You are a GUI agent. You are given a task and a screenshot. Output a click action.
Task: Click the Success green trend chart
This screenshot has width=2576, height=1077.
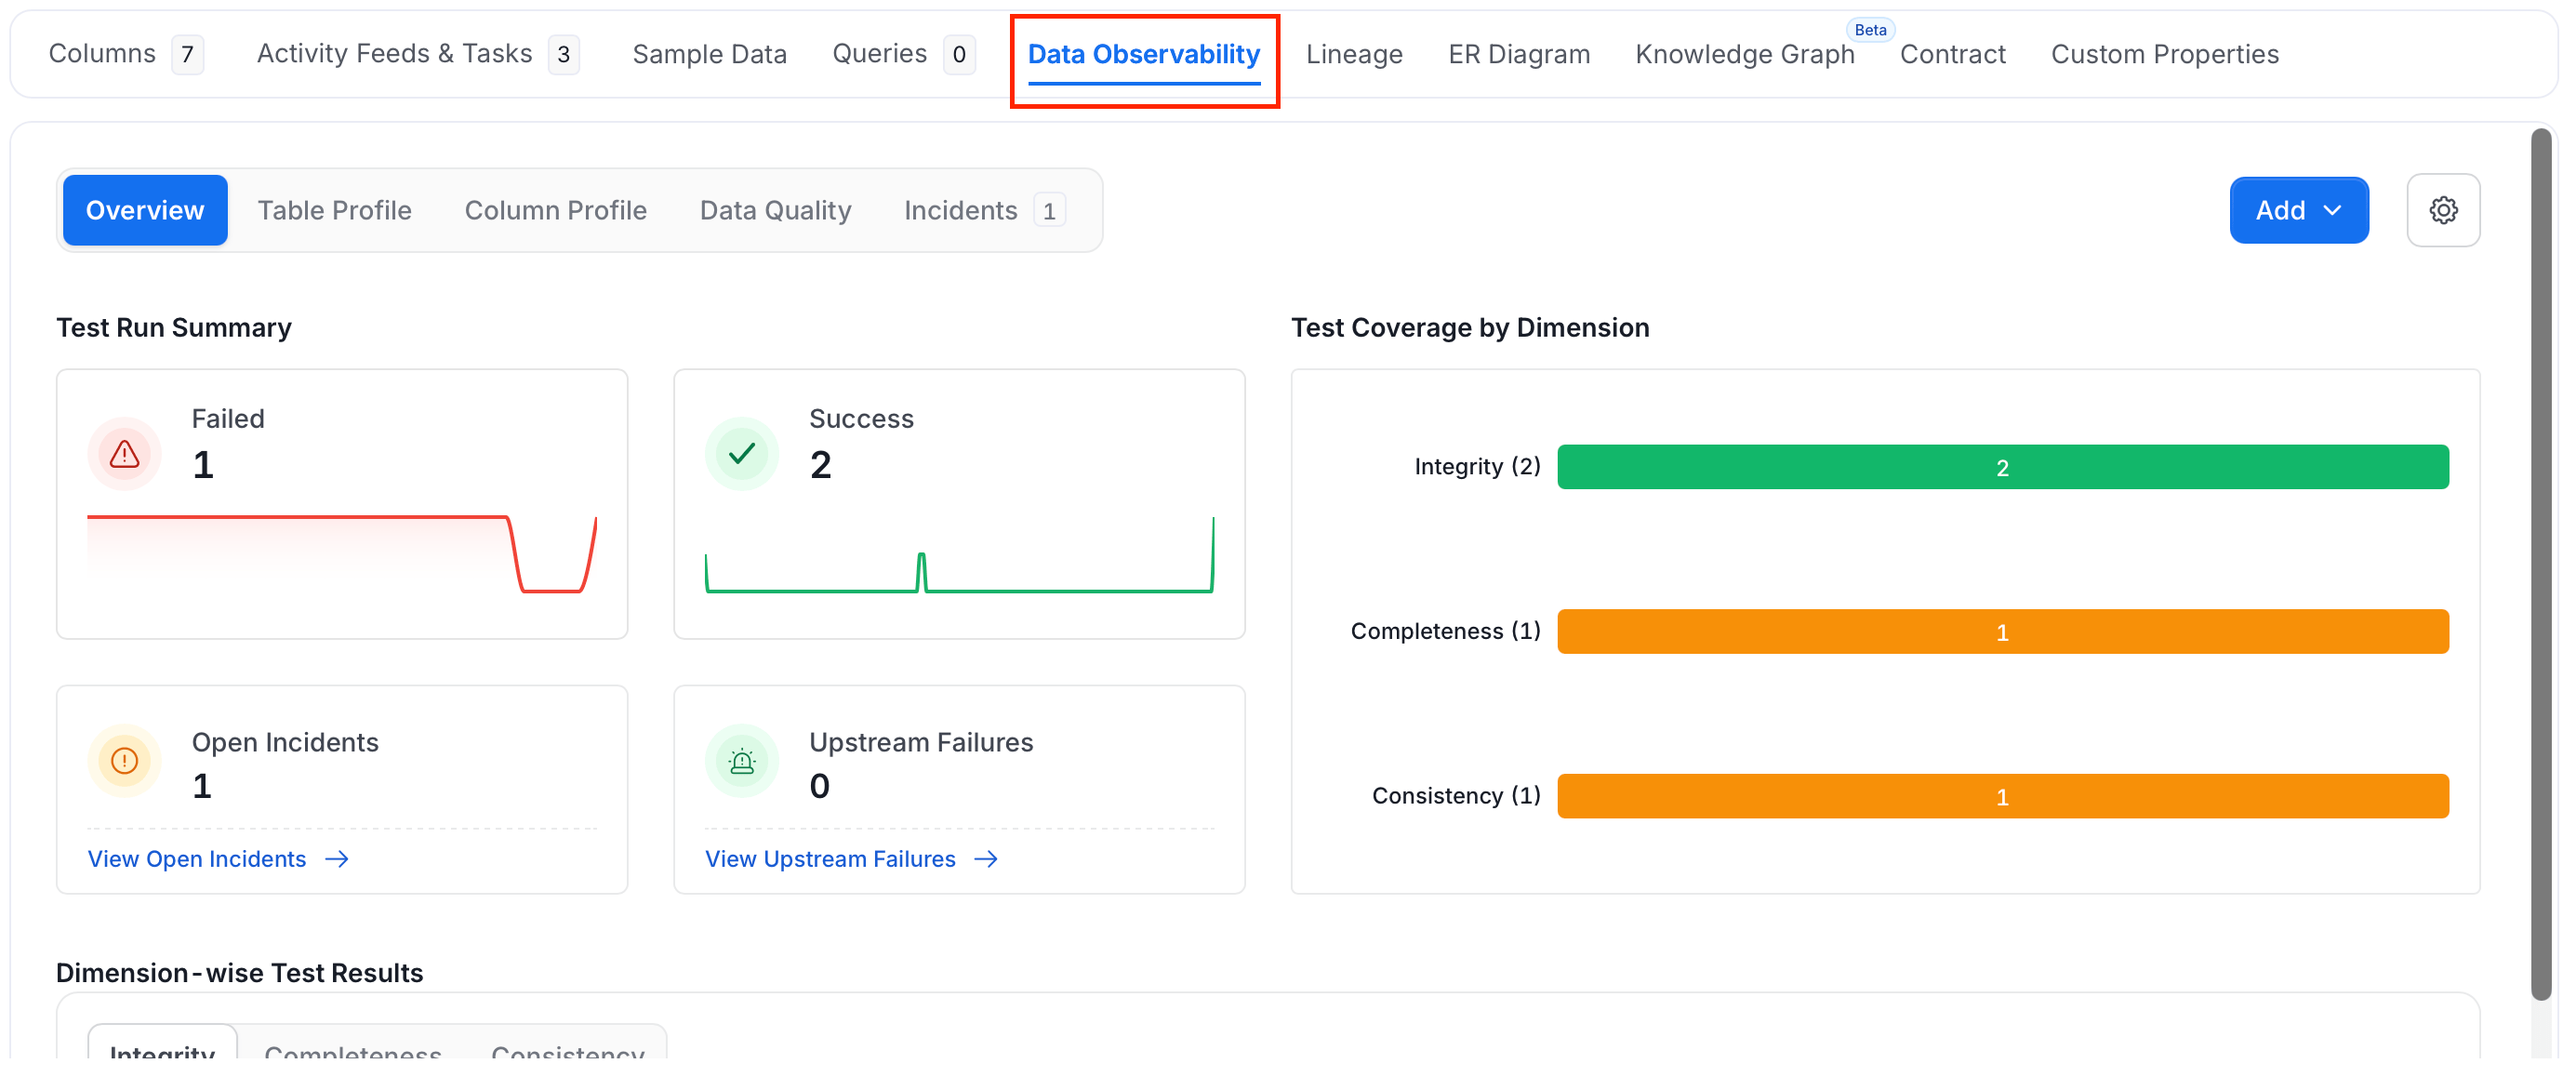click(959, 555)
